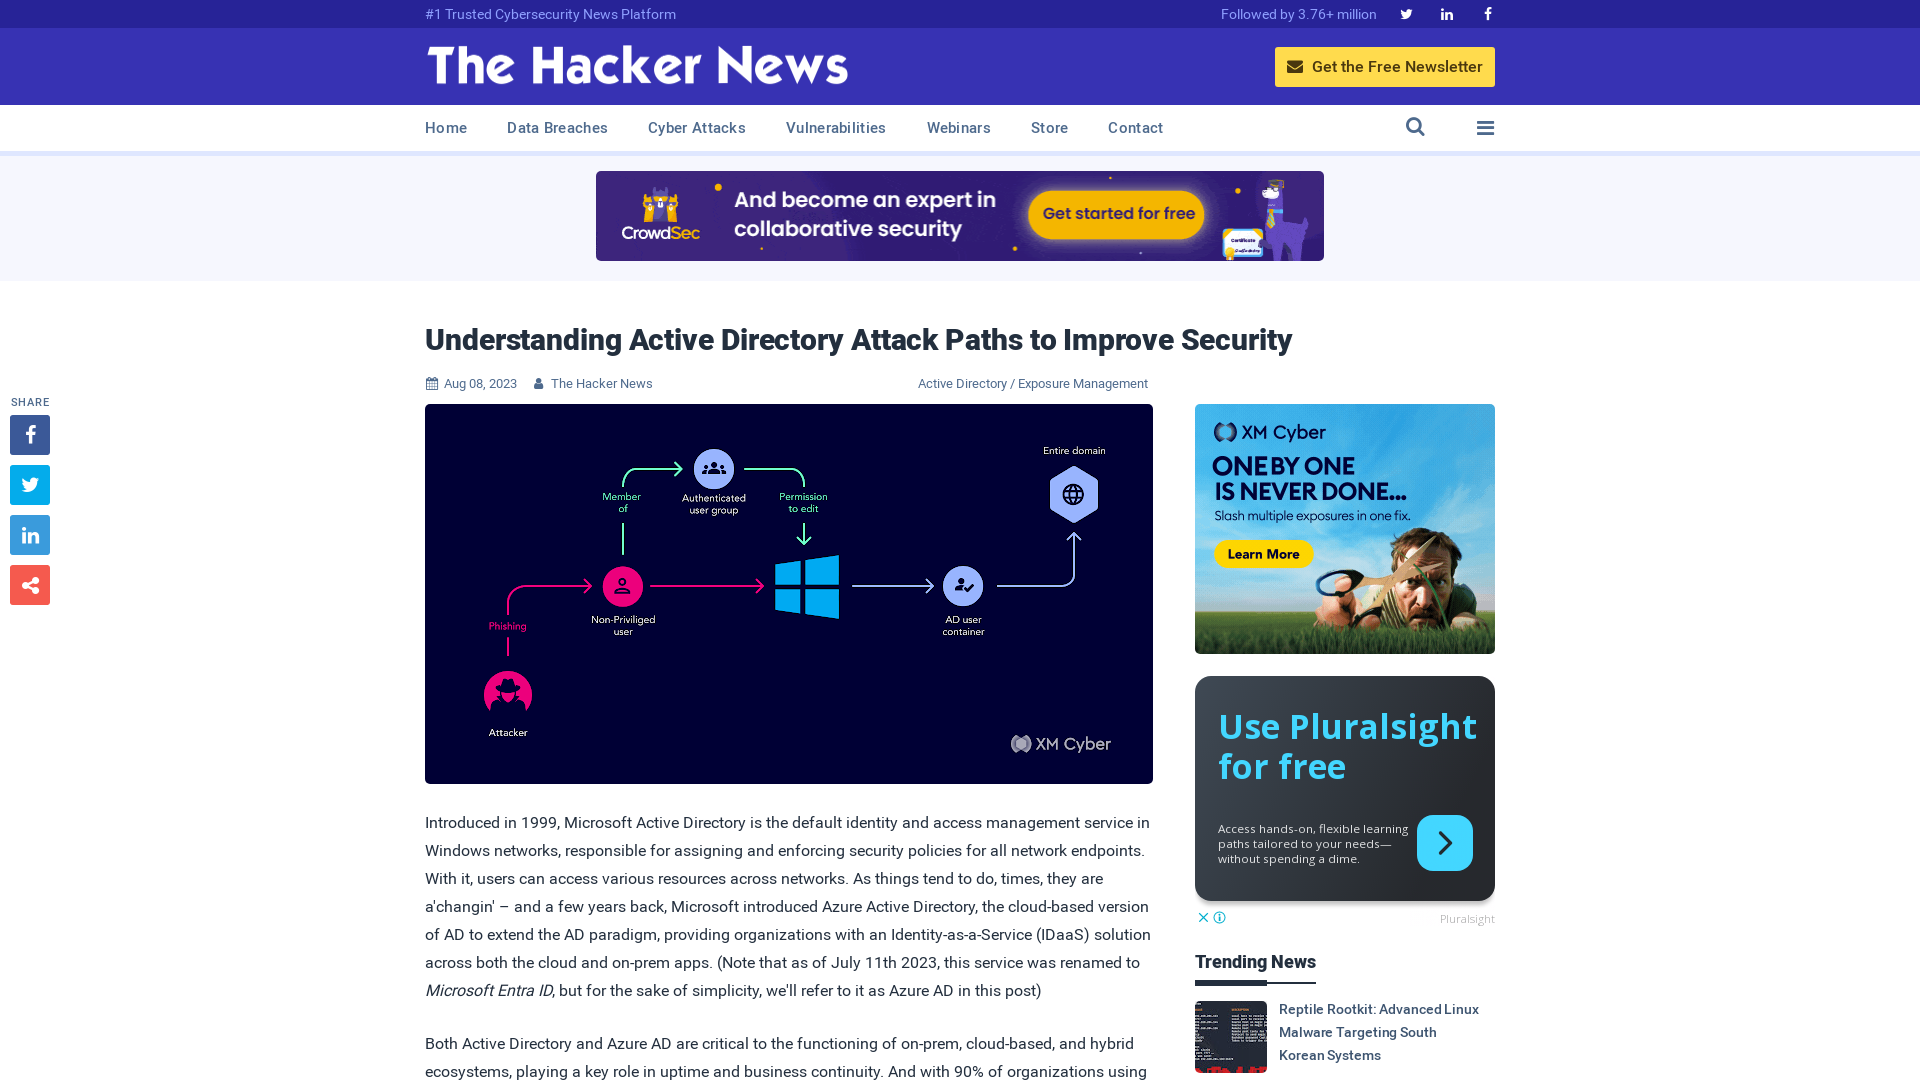Click the Facebook share icon on sidebar
The height and width of the screenshot is (1080, 1920).
[30, 434]
